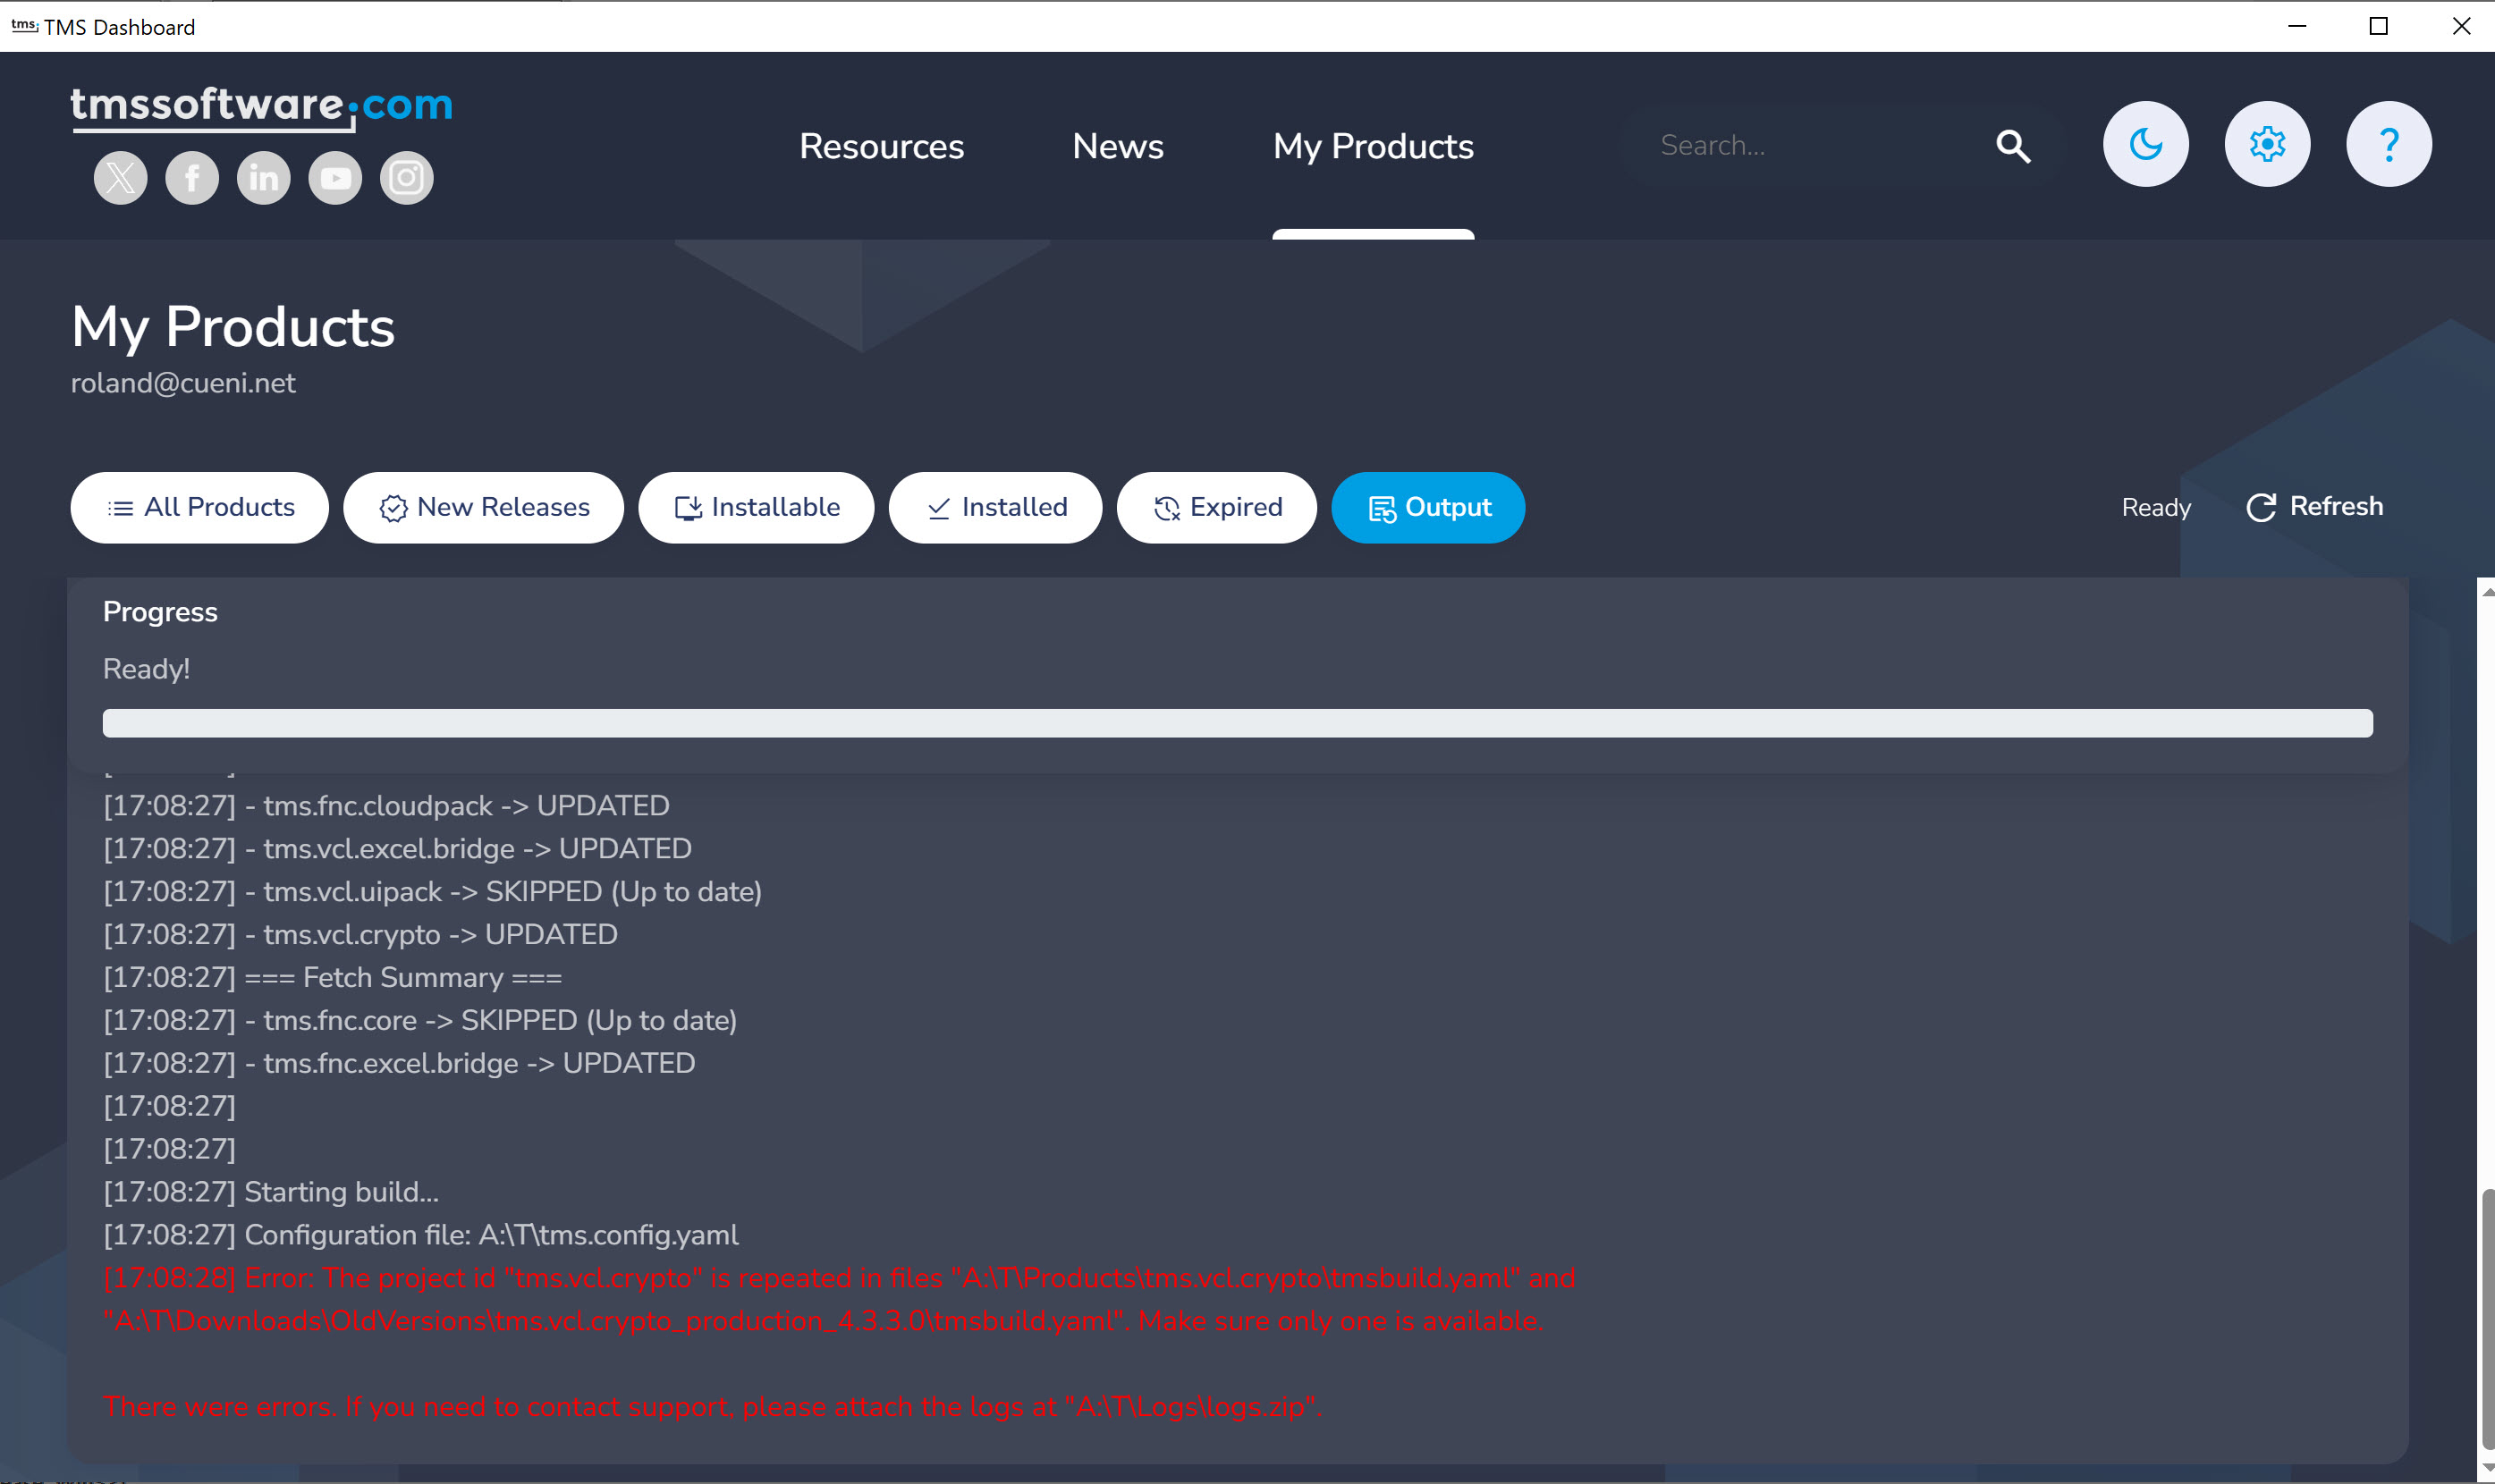This screenshot has width=2495, height=1484.
Task: Click the search magnifier icon
Action: (x=2012, y=146)
